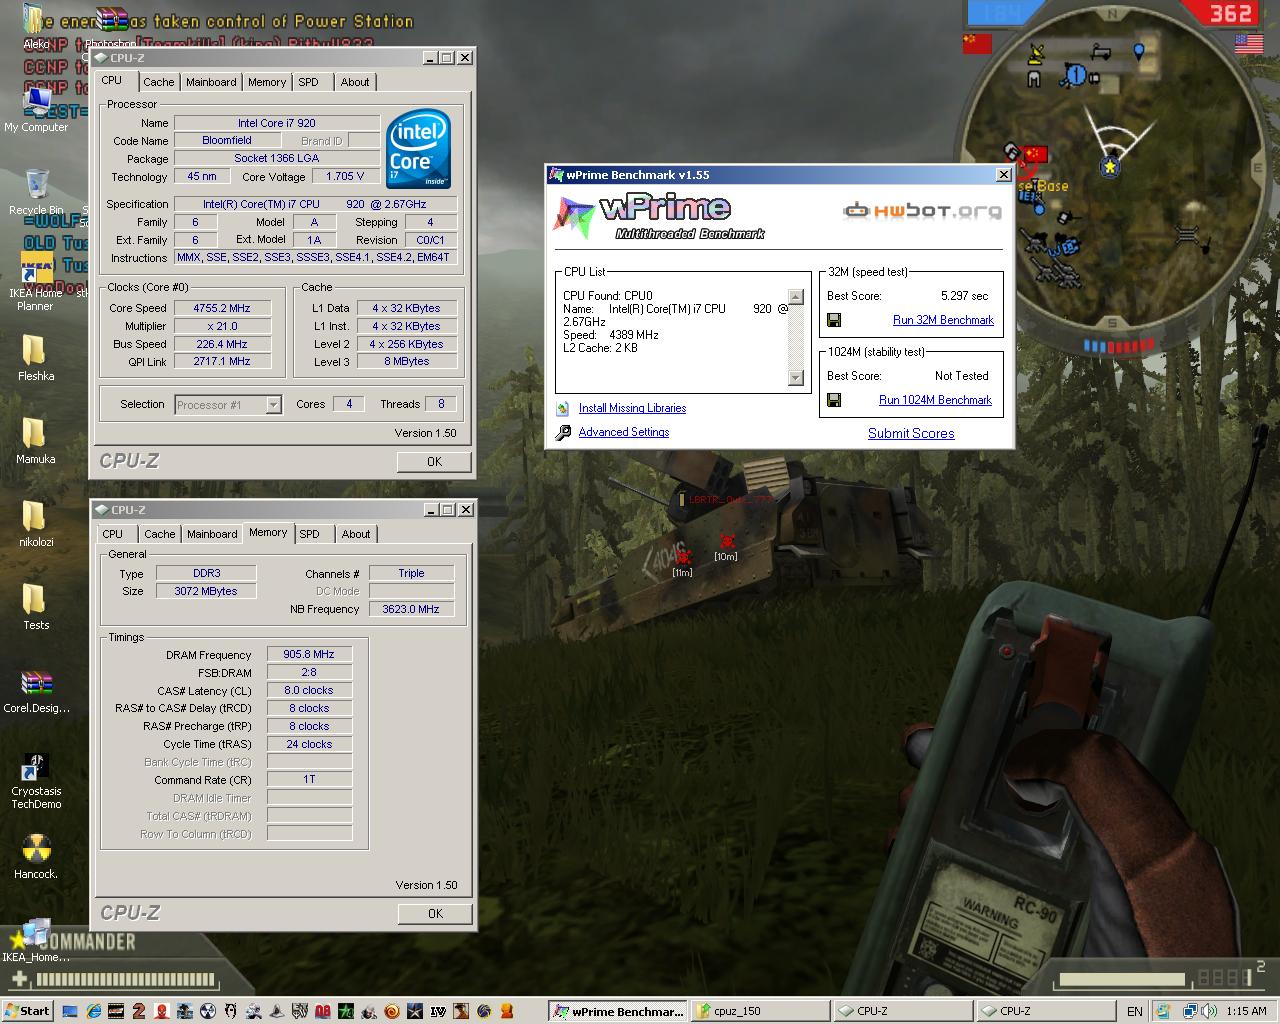Open the Hancock. desktop icon
Screen dimensions: 1280x1024
[x=36, y=858]
